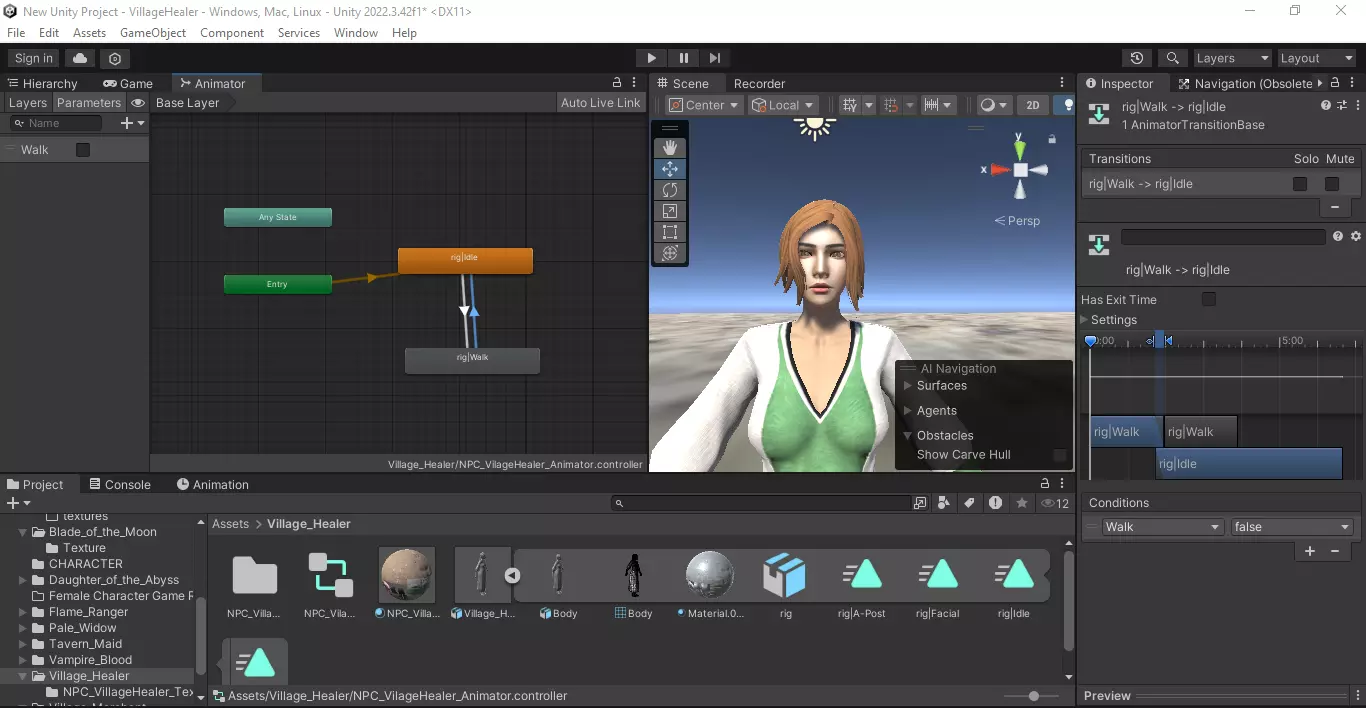Toggle scene view lock on orientation gizmo

[x=1052, y=139]
